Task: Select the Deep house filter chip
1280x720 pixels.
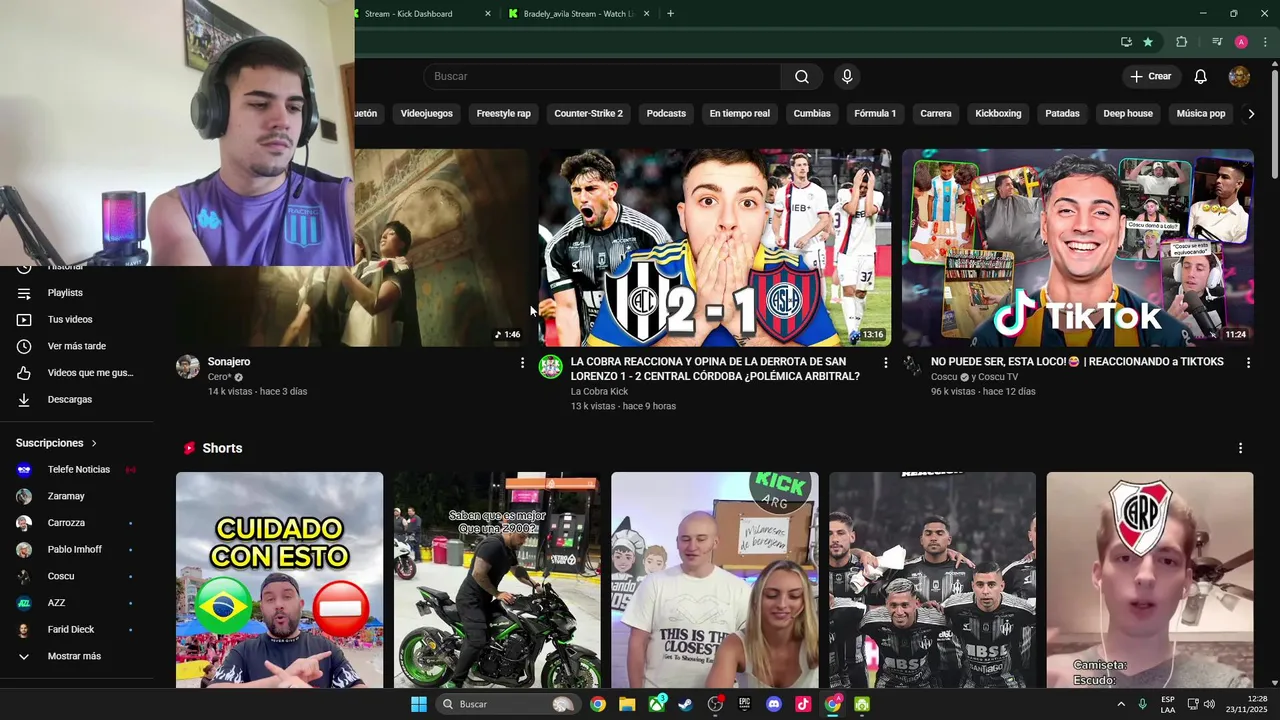Action: (x=1128, y=113)
